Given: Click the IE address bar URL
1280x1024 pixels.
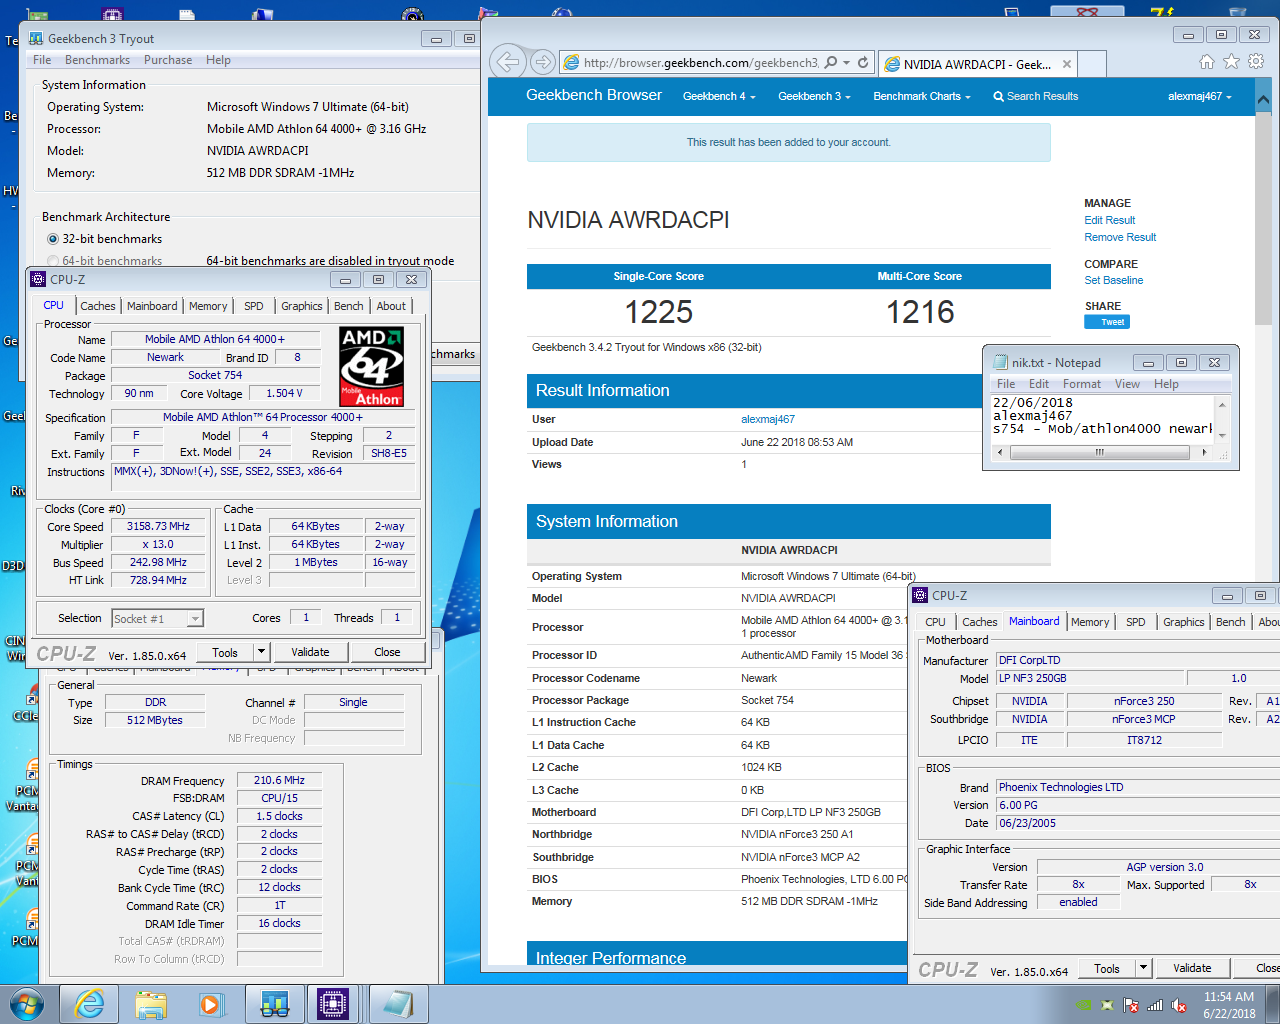Looking at the screenshot, I should 700,62.
